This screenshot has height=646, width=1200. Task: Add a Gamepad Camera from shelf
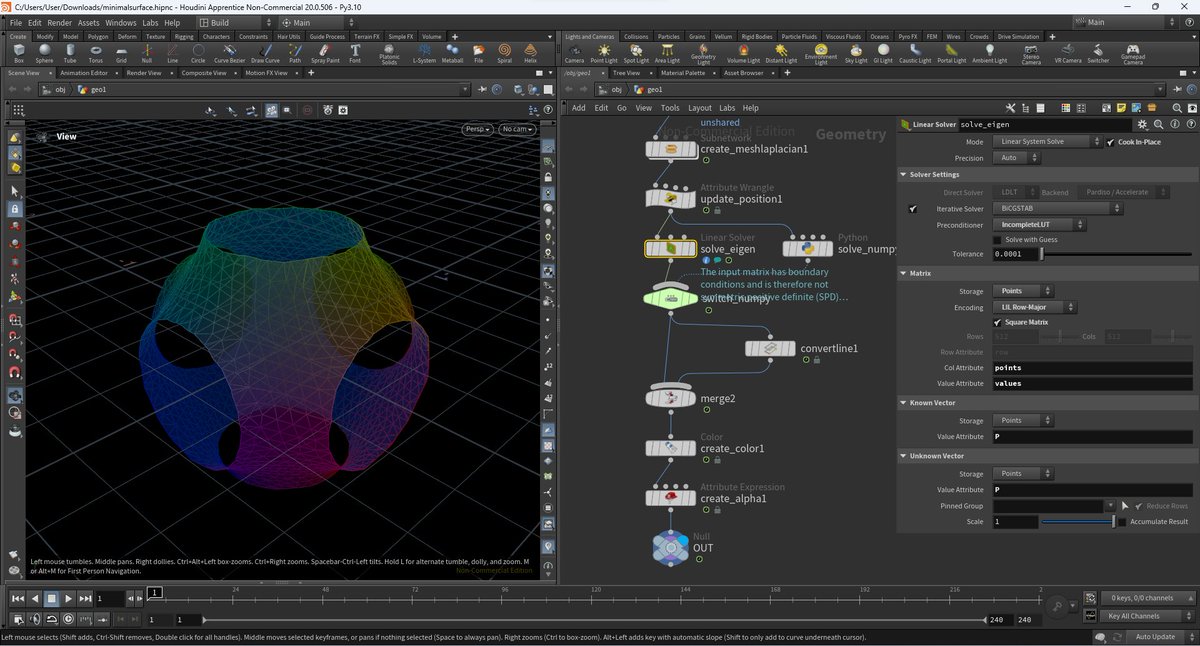pyautogui.click(x=1132, y=54)
